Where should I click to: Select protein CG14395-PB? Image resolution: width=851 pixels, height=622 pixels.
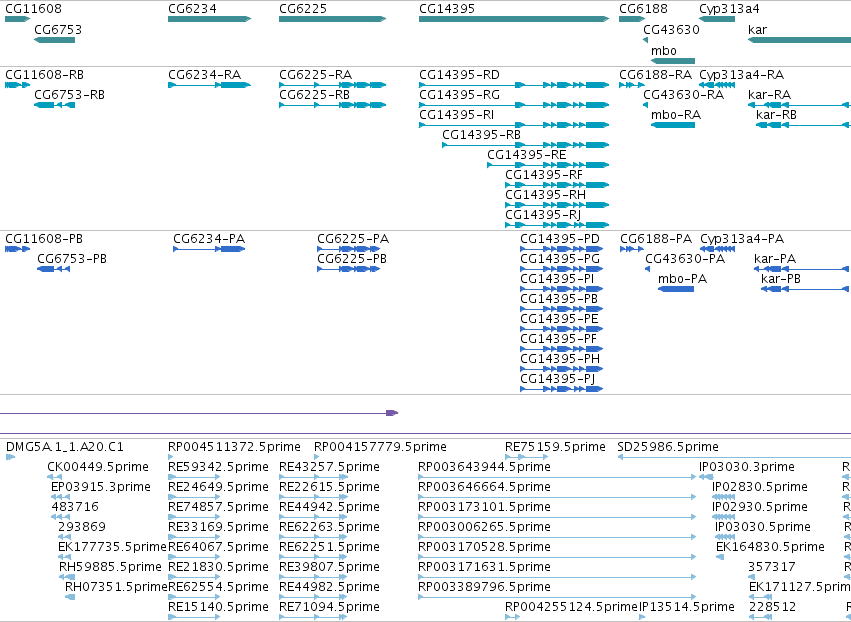coord(558,299)
